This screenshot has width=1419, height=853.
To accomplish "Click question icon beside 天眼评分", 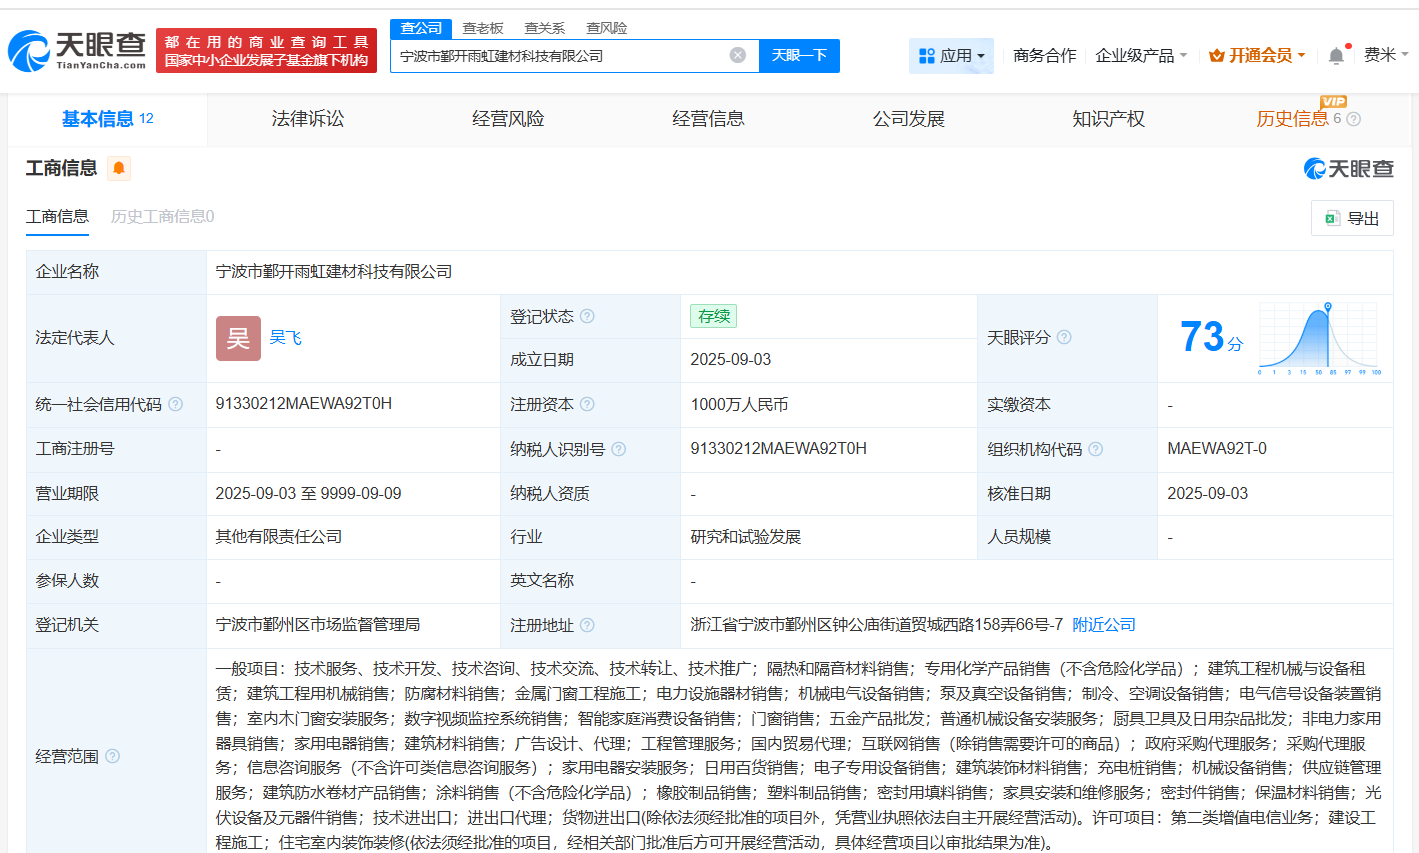I will coord(1064,337).
